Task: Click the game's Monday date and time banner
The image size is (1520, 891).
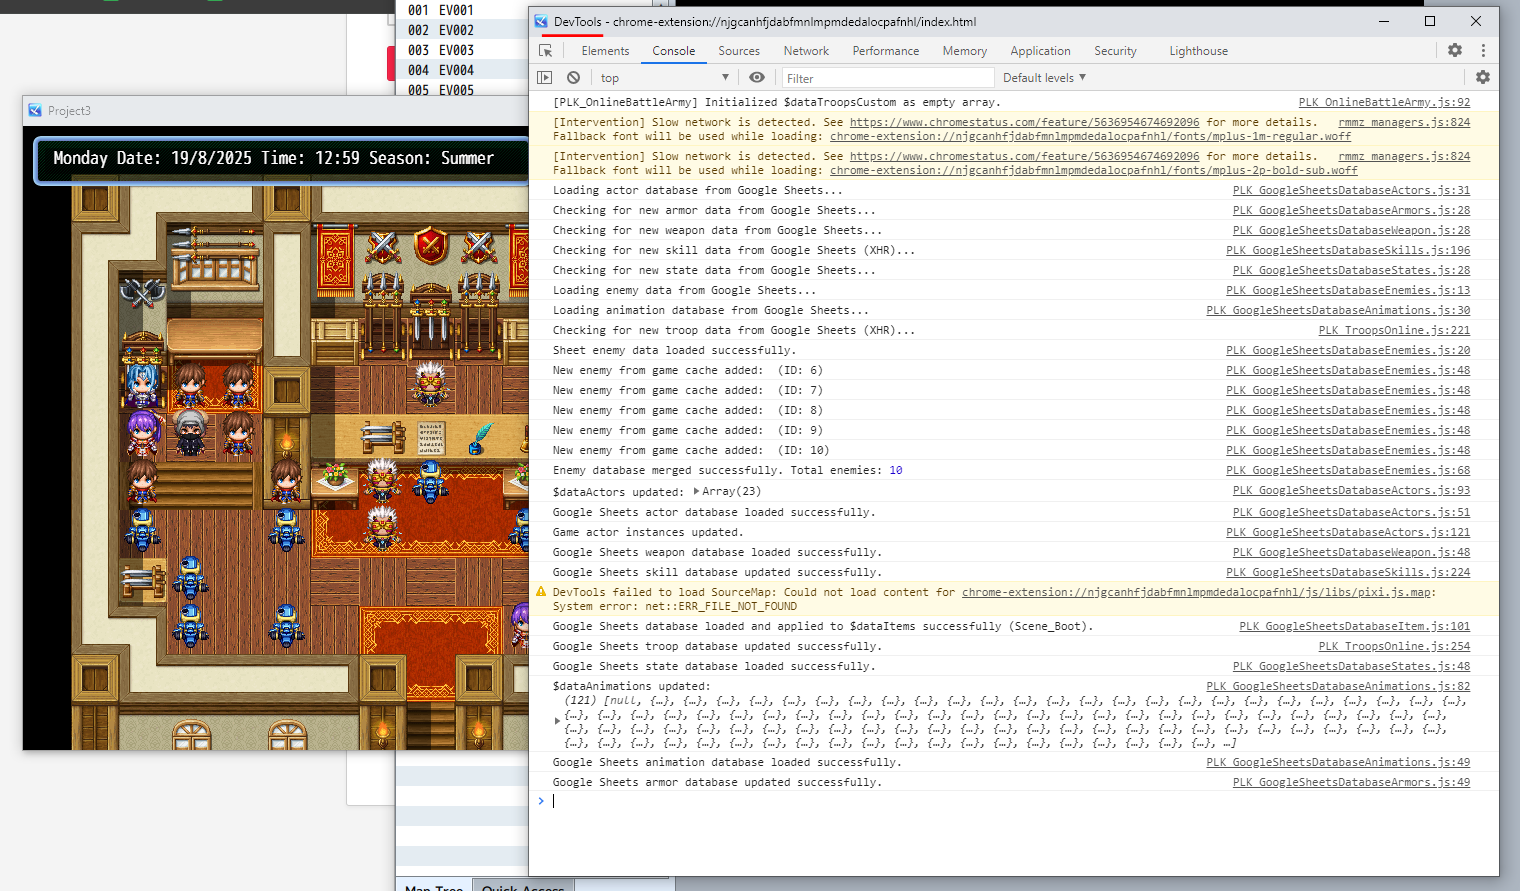Action: (x=282, y=159)
